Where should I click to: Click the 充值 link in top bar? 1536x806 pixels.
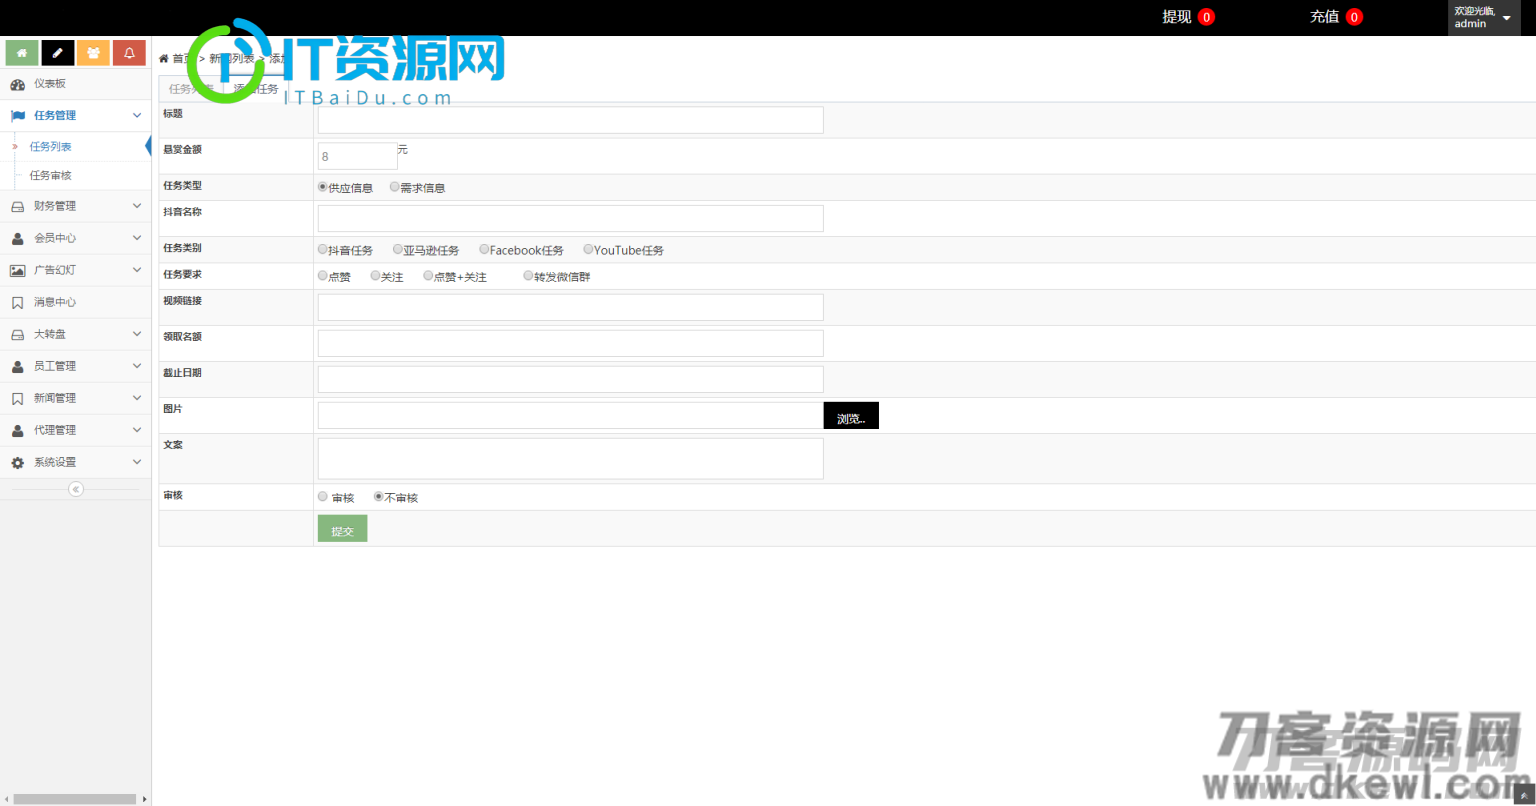tap(1324, 17)
